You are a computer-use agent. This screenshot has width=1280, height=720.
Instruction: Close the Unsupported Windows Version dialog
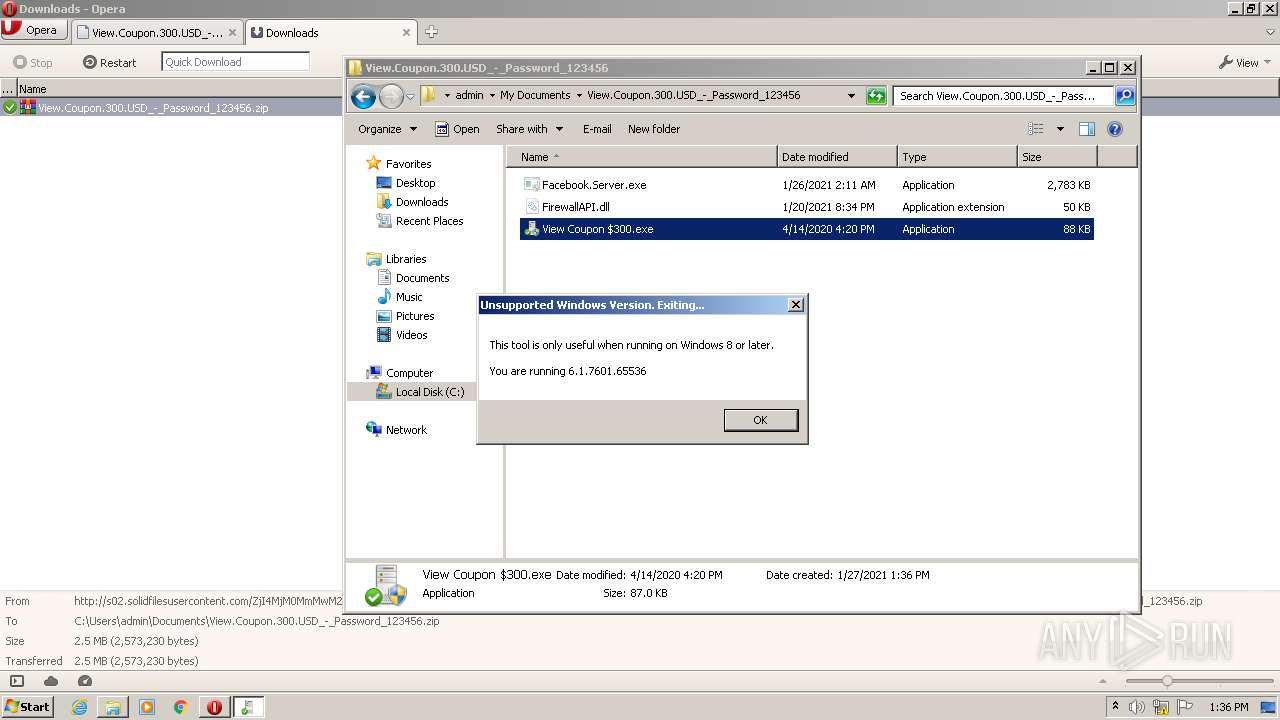(x=796, y=305)
